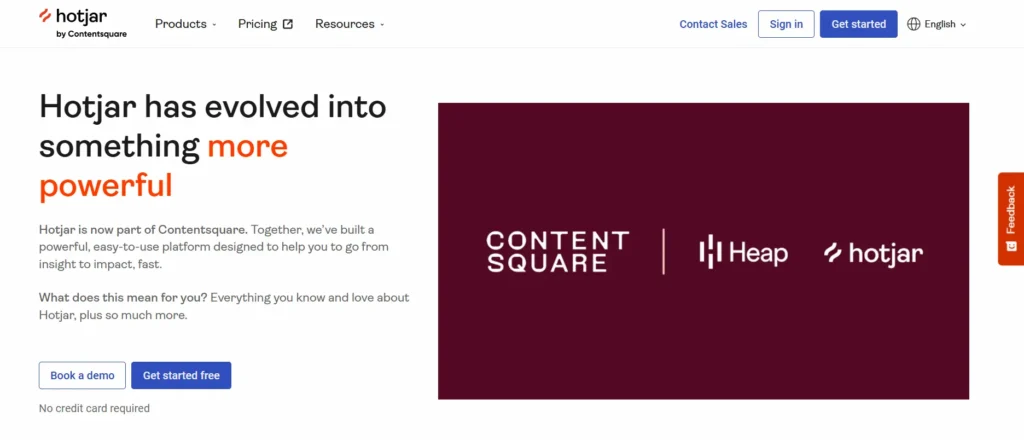Click the "more powerful" orange heading text

point(163,166)
